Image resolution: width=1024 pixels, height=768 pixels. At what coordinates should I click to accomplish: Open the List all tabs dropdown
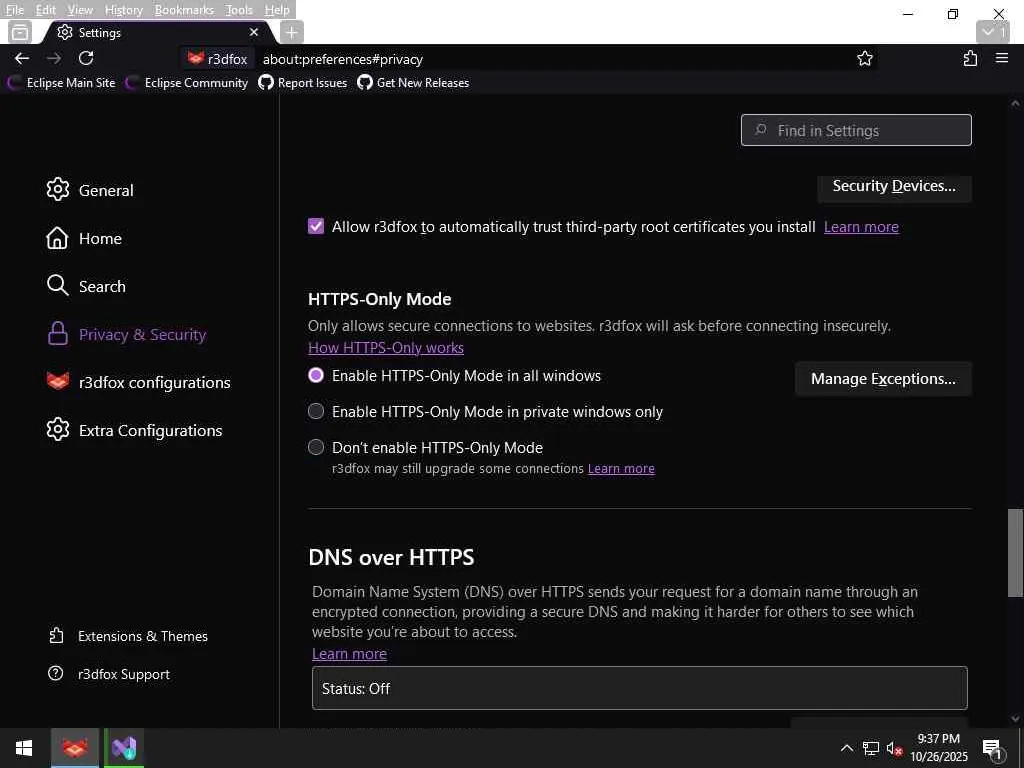click(x=993, y=31)
